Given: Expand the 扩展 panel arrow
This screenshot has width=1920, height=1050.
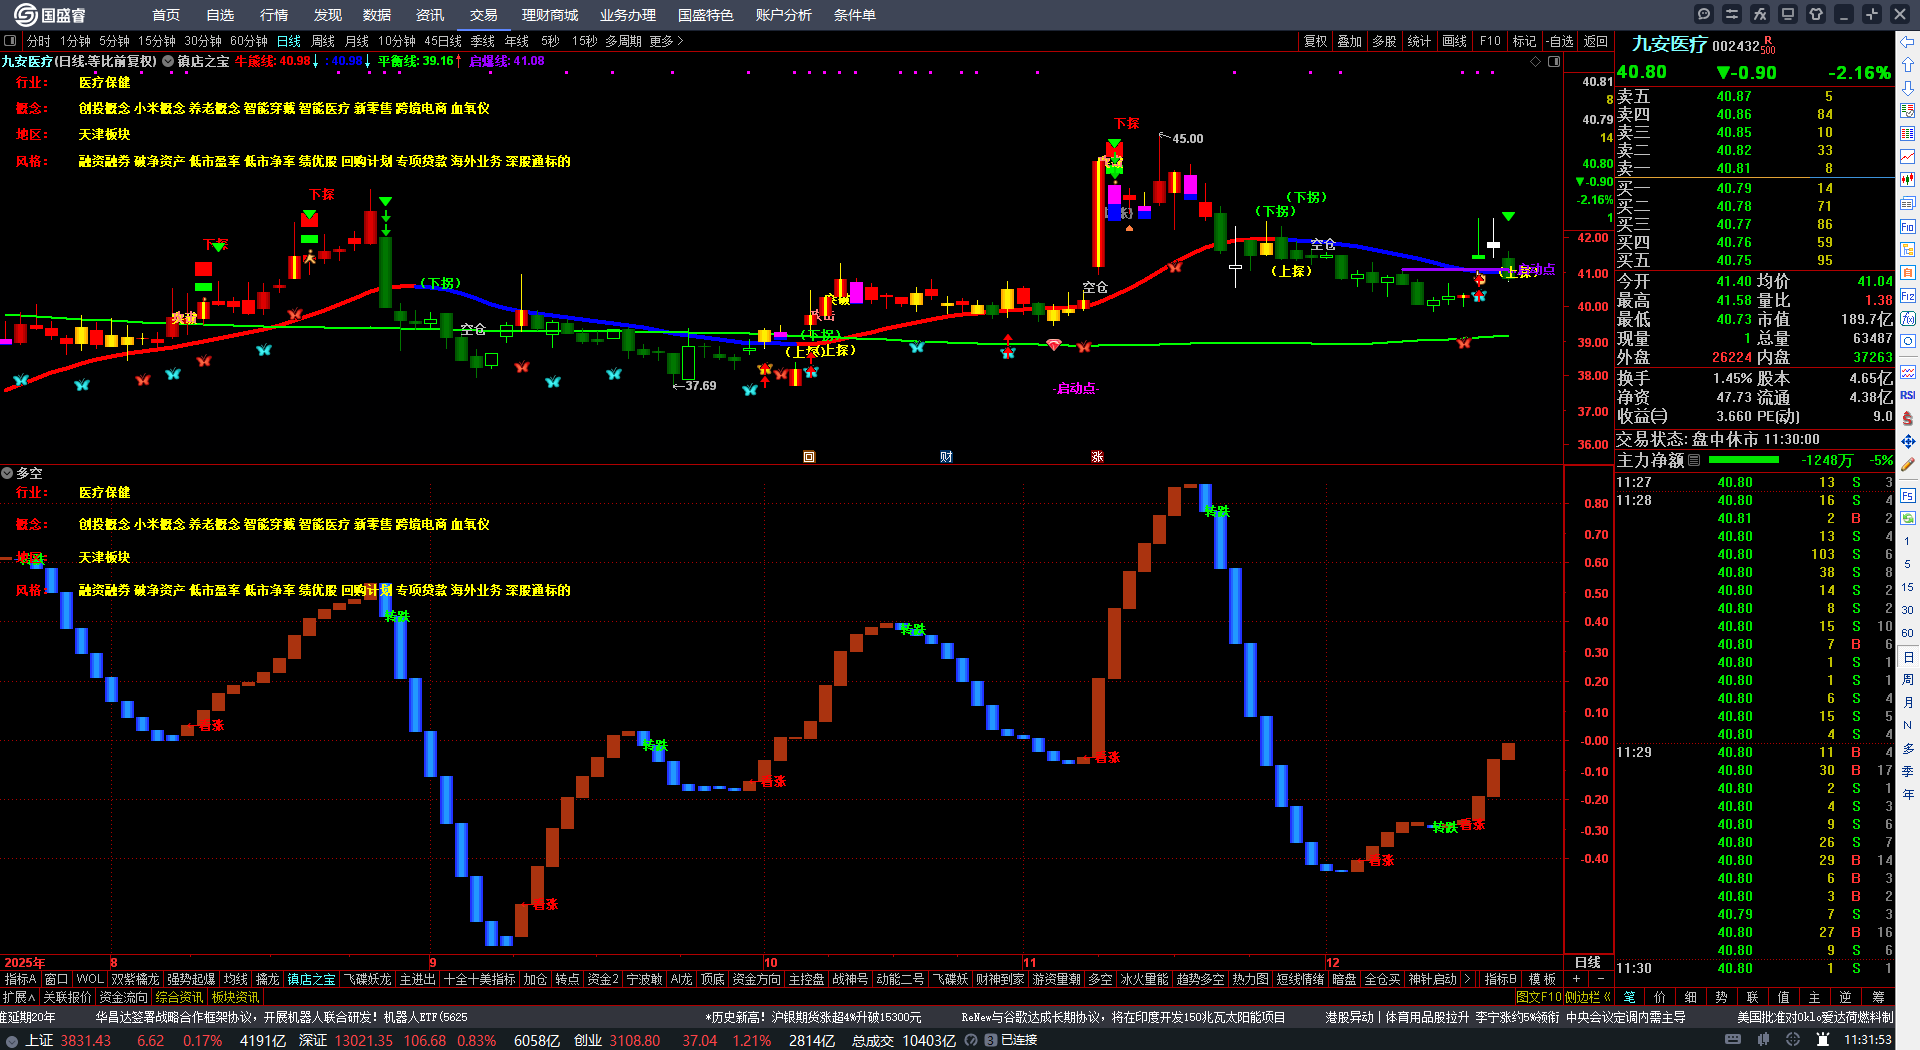Looking at the screenshot, I should (x=18, y=997).
